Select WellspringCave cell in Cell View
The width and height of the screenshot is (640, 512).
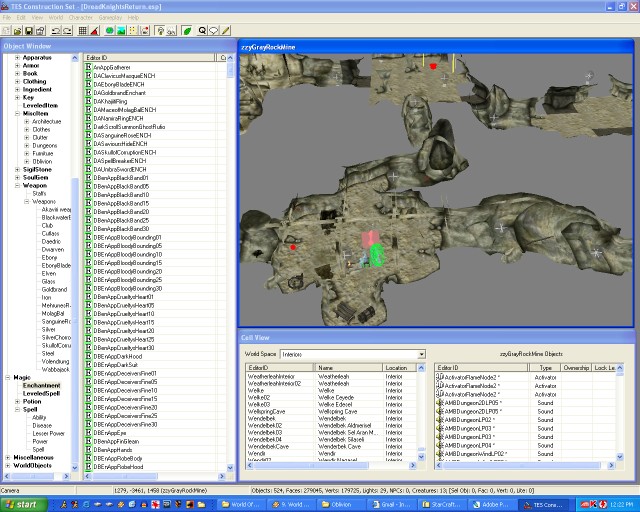(266, 412)
